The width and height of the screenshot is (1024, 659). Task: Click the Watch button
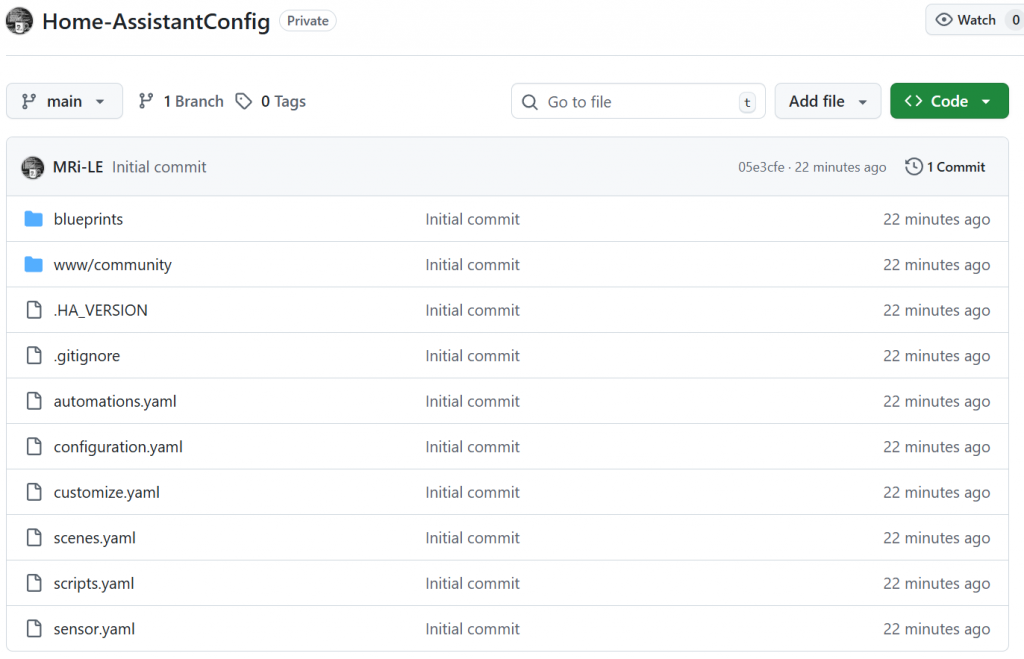click(966, 20)
